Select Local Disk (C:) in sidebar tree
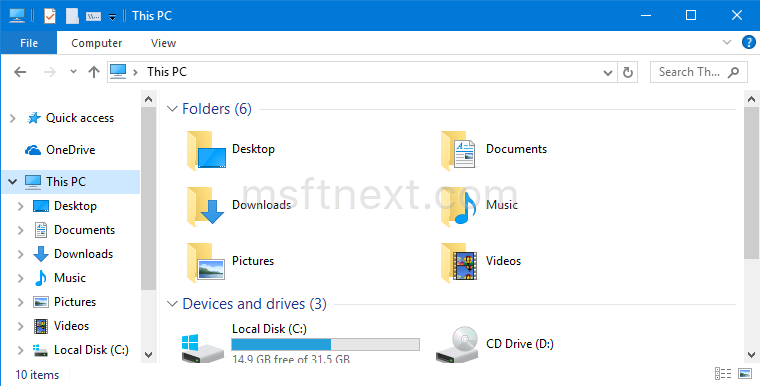 (91, 350)
